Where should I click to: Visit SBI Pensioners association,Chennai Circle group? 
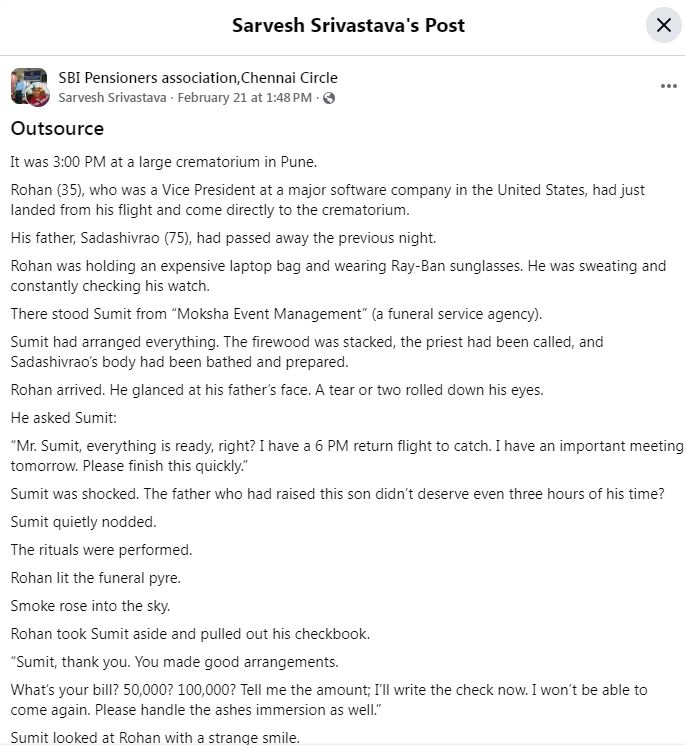click(198, 78)
